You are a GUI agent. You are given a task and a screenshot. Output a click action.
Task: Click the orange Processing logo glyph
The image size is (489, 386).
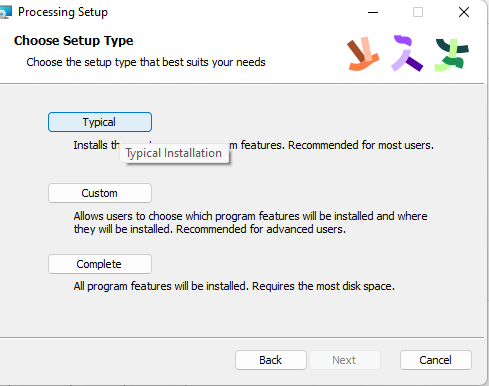(363, 54)
